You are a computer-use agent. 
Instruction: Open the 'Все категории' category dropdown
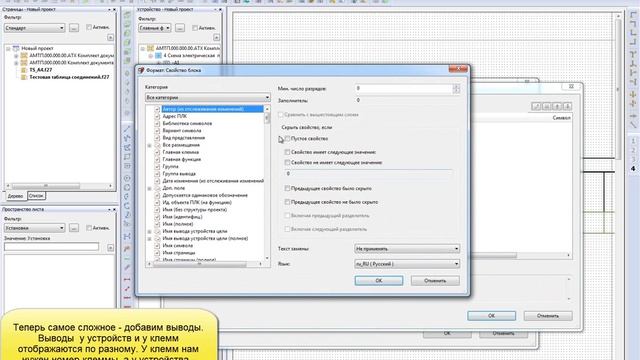tap(208, 98)
